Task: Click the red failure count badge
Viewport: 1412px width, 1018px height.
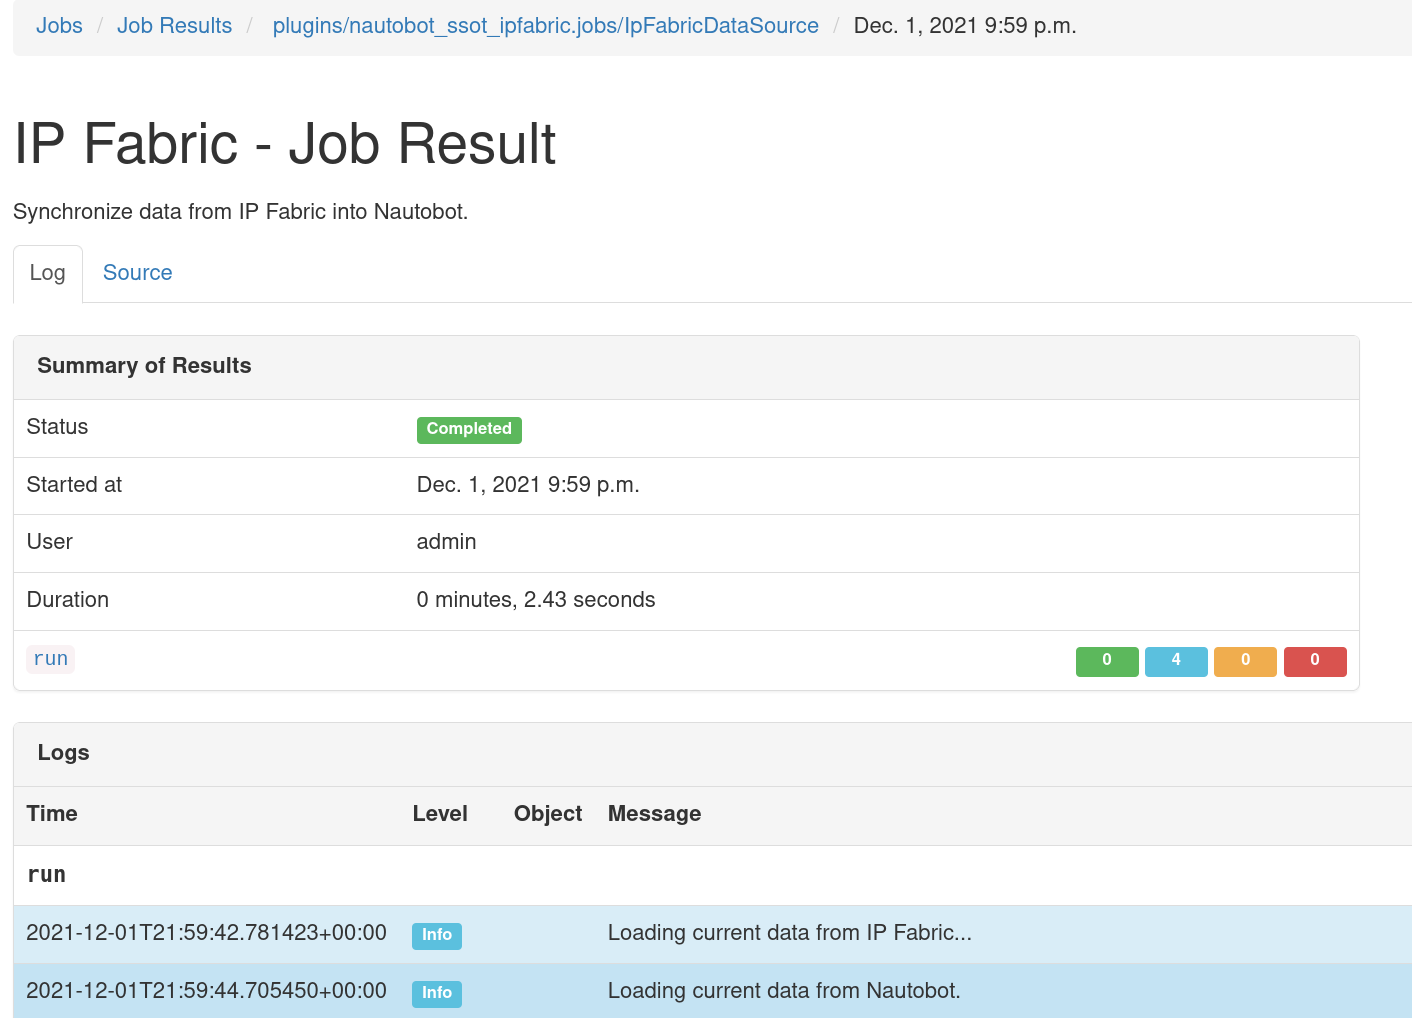Action: pos(1315,661)
